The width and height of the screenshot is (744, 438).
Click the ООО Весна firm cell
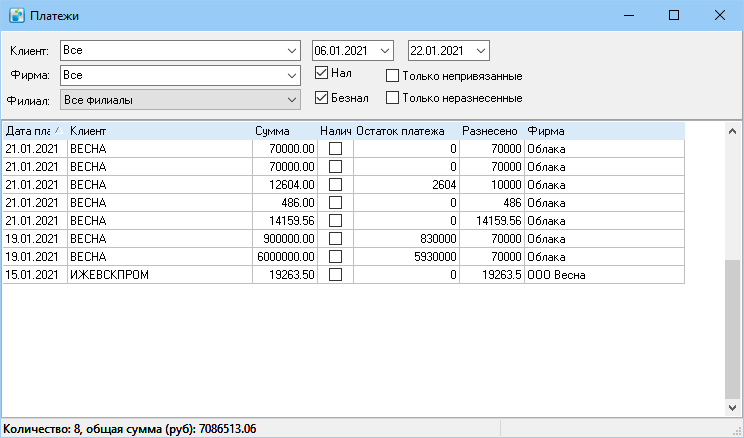pos(604,275)
